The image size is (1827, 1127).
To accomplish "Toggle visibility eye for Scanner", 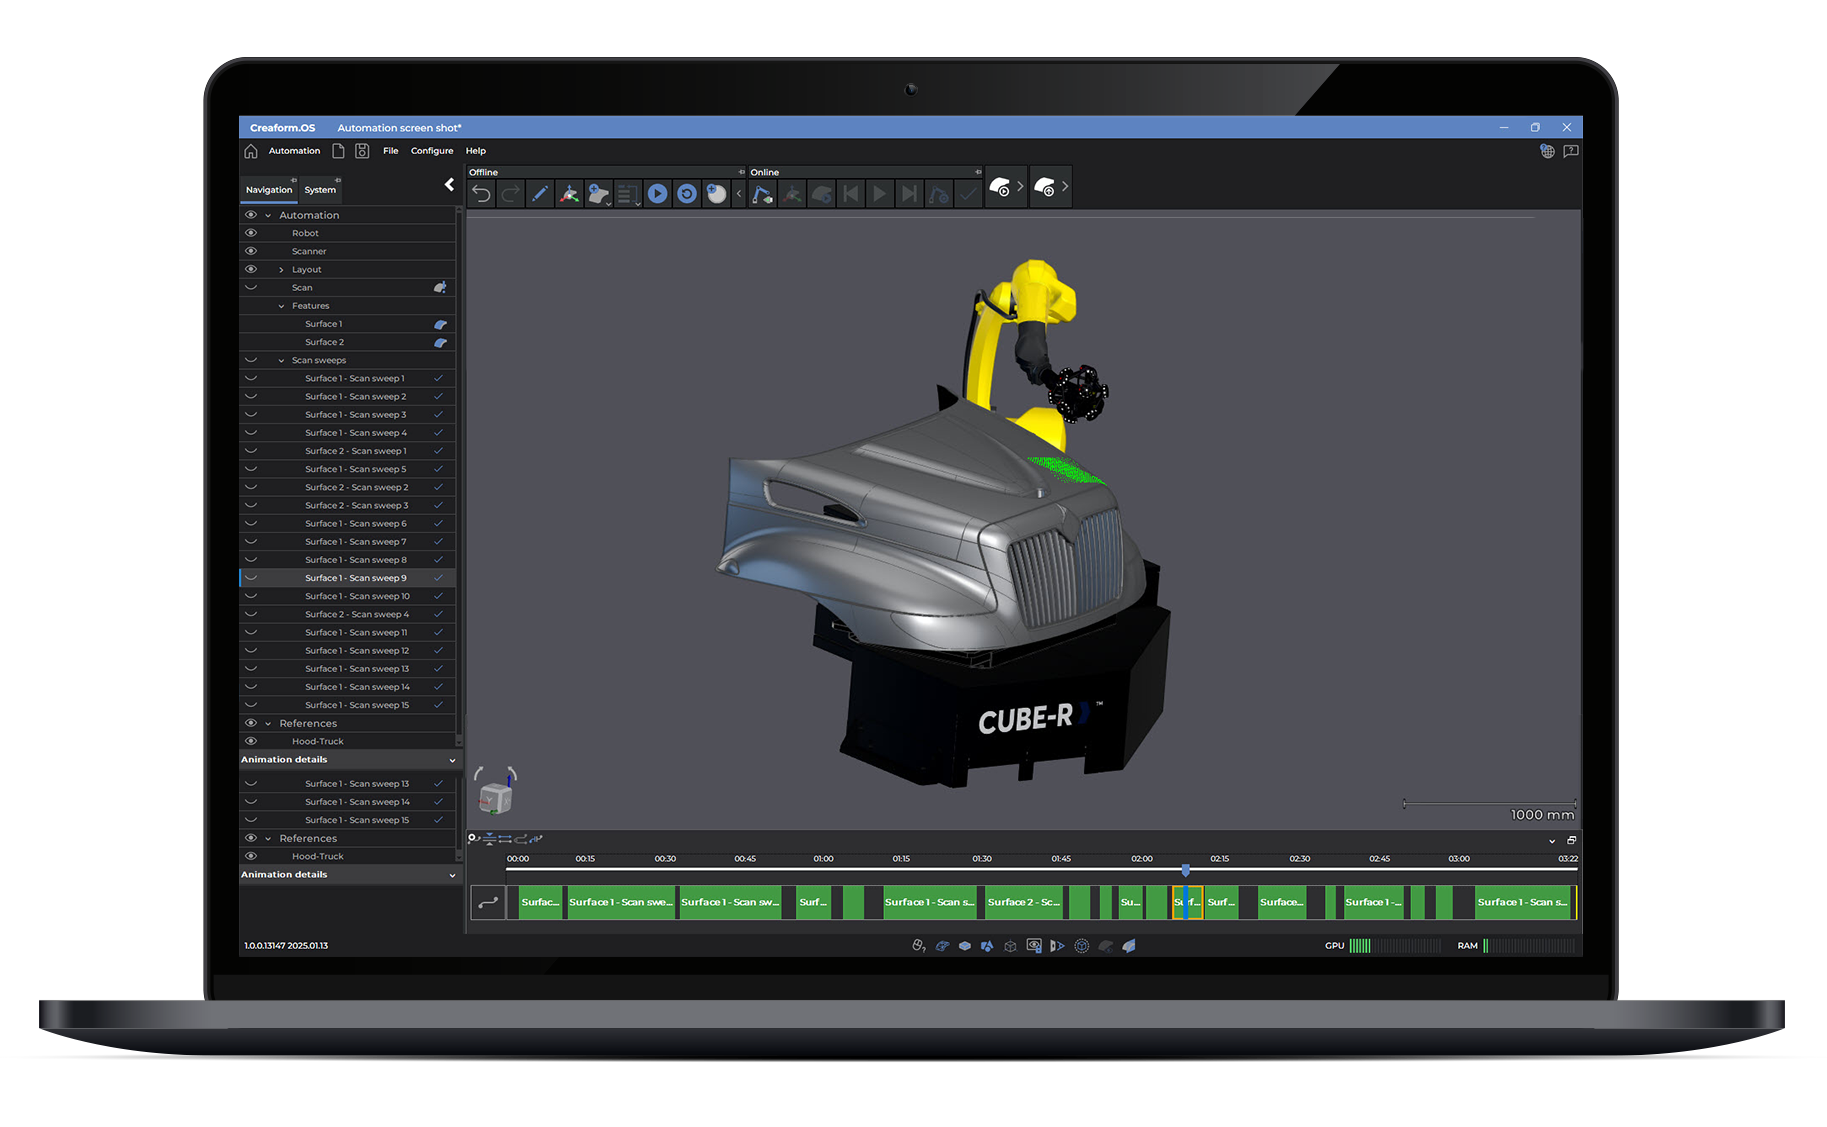I will pos(251,251).
